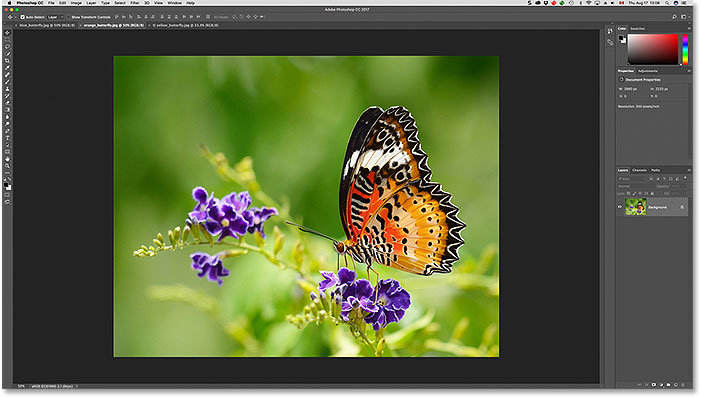
Task: Click the Background layer thumbnail
Action: (x=635, y=207)
